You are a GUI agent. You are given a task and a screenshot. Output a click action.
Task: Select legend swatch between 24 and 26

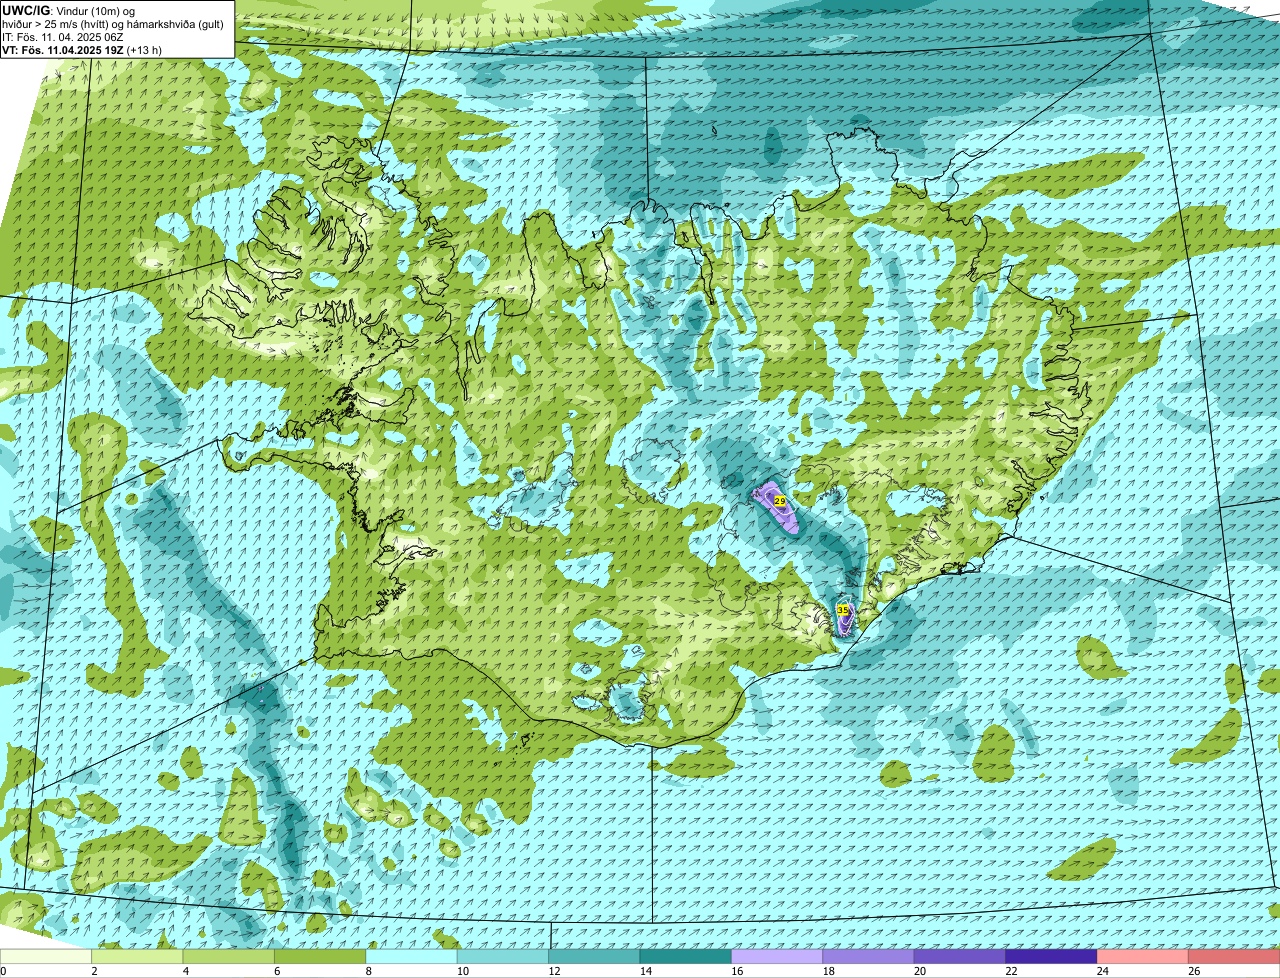click(x=1142, y=957)
